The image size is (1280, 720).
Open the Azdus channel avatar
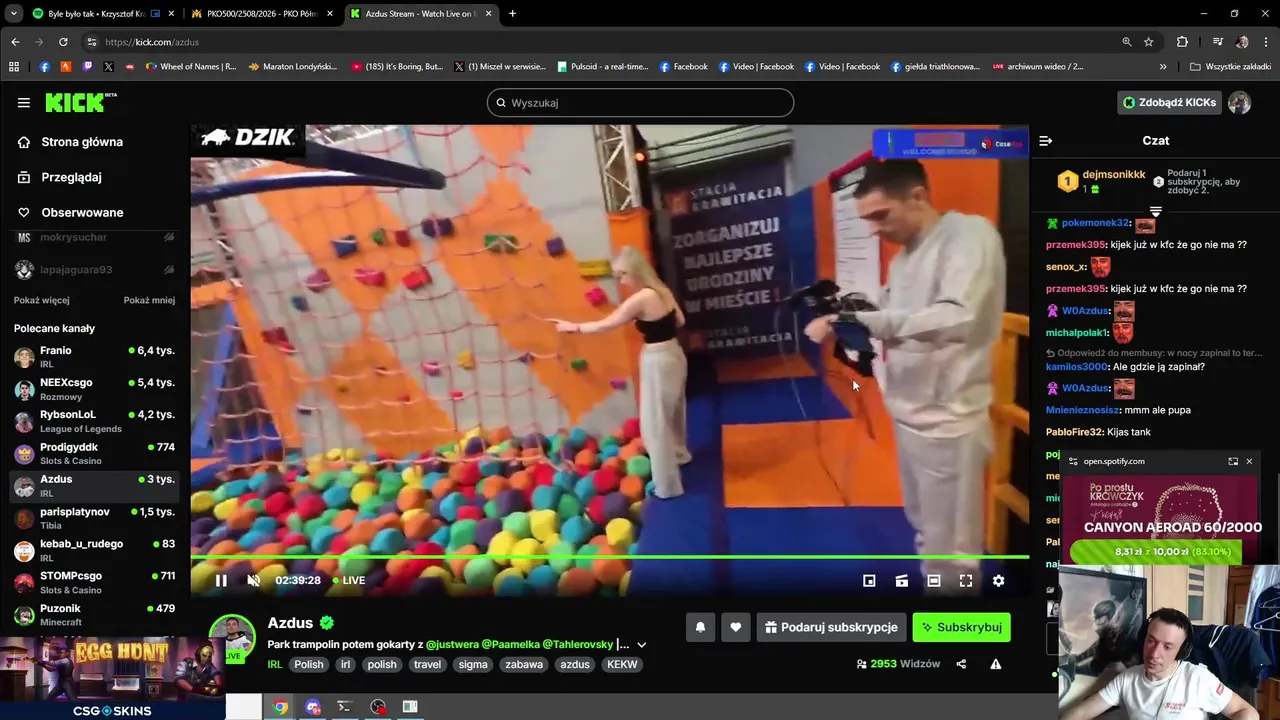click(x=232, y=637)
